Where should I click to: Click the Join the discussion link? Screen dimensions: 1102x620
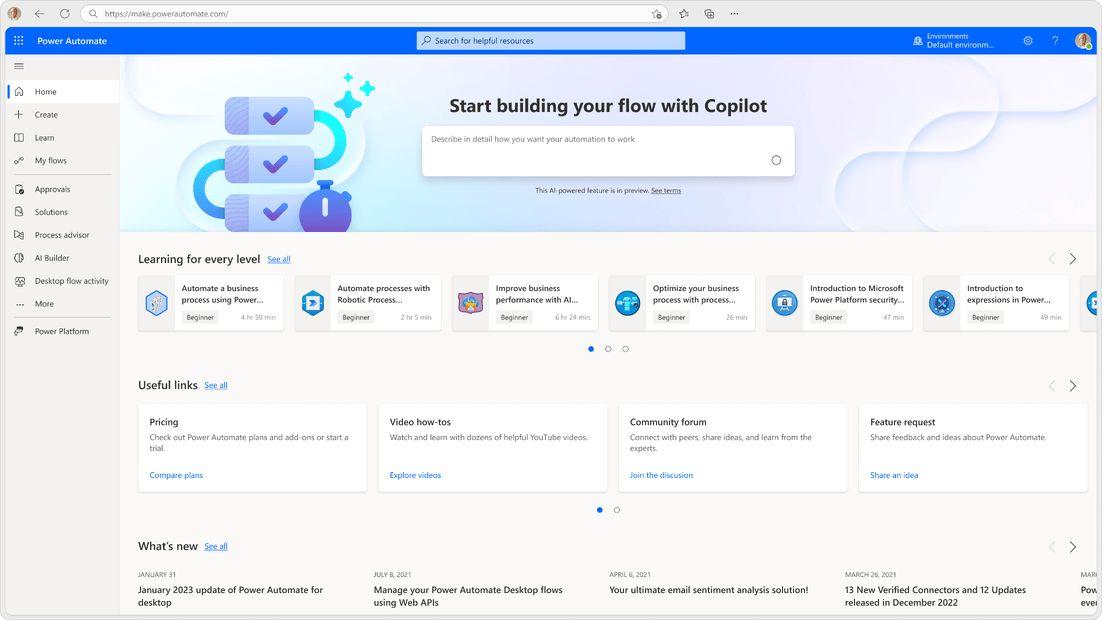661,475
